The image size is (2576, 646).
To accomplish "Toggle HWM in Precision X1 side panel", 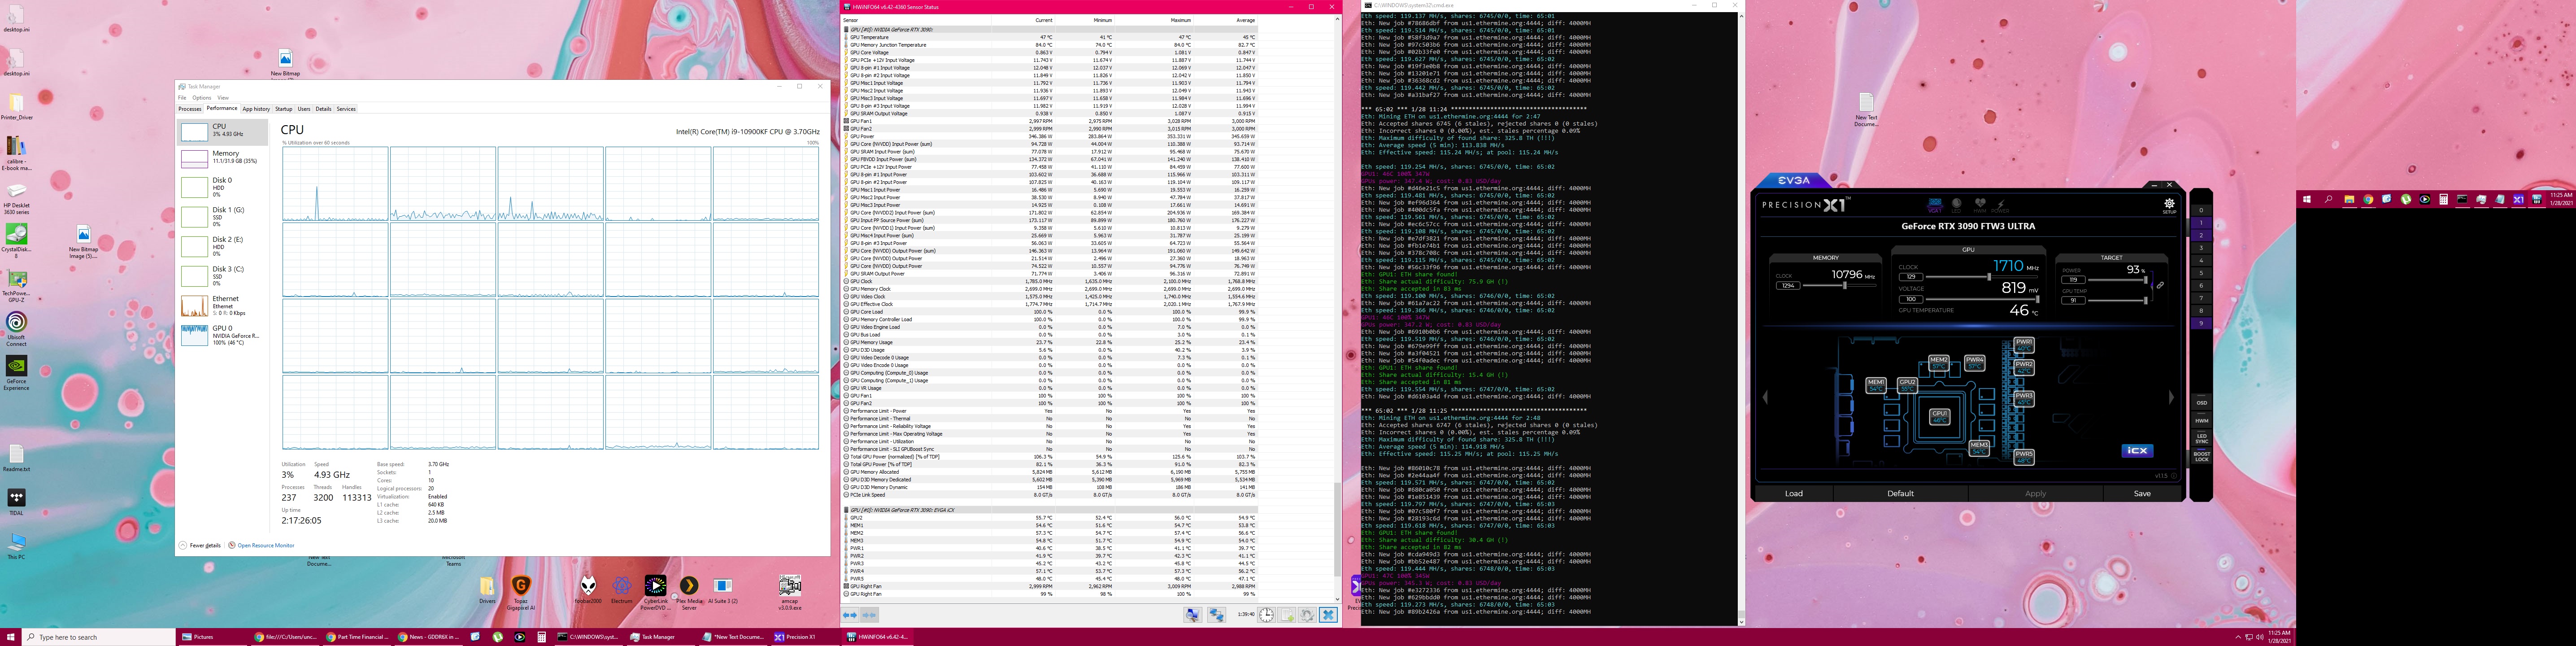I will tap(2201, 421).
